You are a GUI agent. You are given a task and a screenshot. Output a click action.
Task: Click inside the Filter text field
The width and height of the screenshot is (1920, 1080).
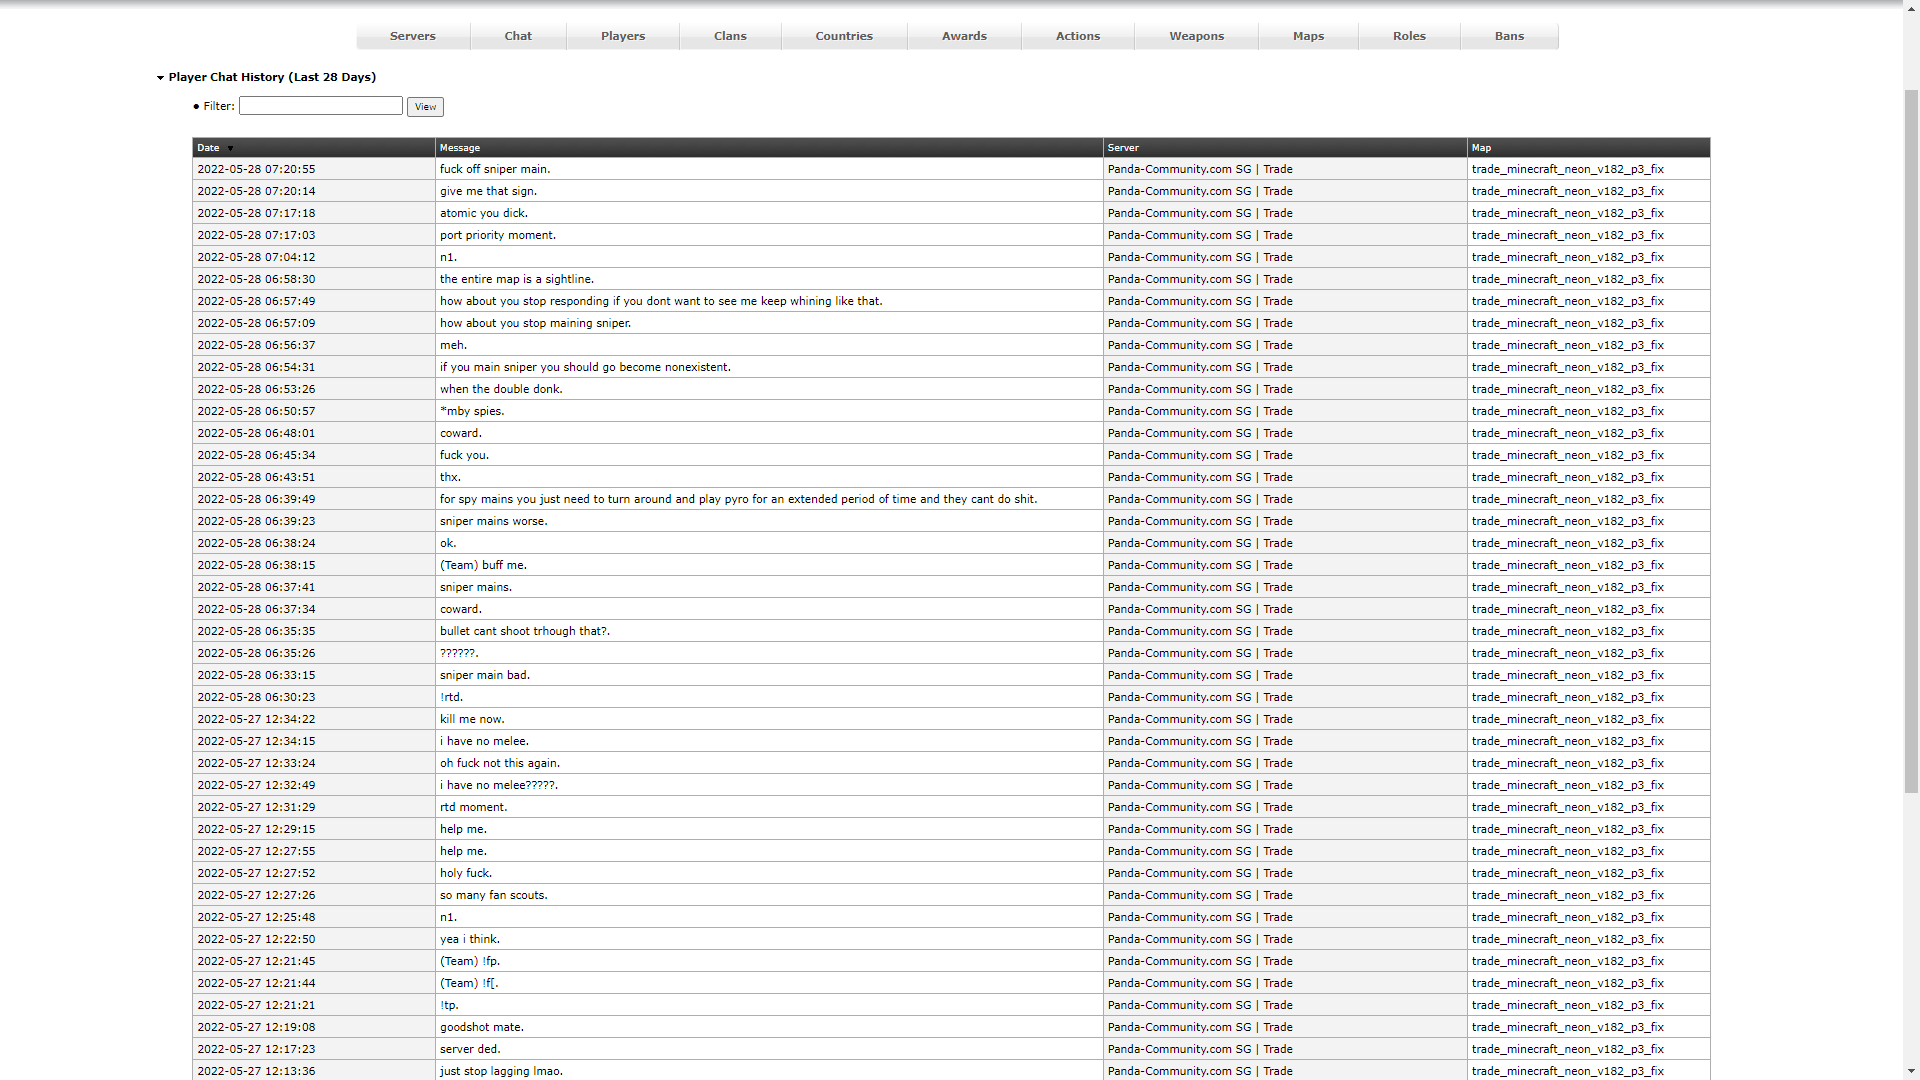pos(320,105)
